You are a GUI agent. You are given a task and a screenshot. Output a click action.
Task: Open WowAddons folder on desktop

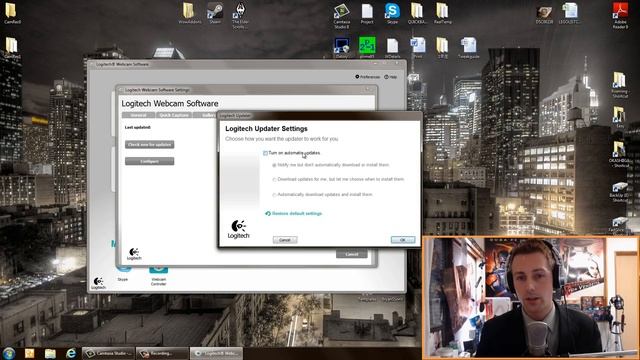pos(189,13)
